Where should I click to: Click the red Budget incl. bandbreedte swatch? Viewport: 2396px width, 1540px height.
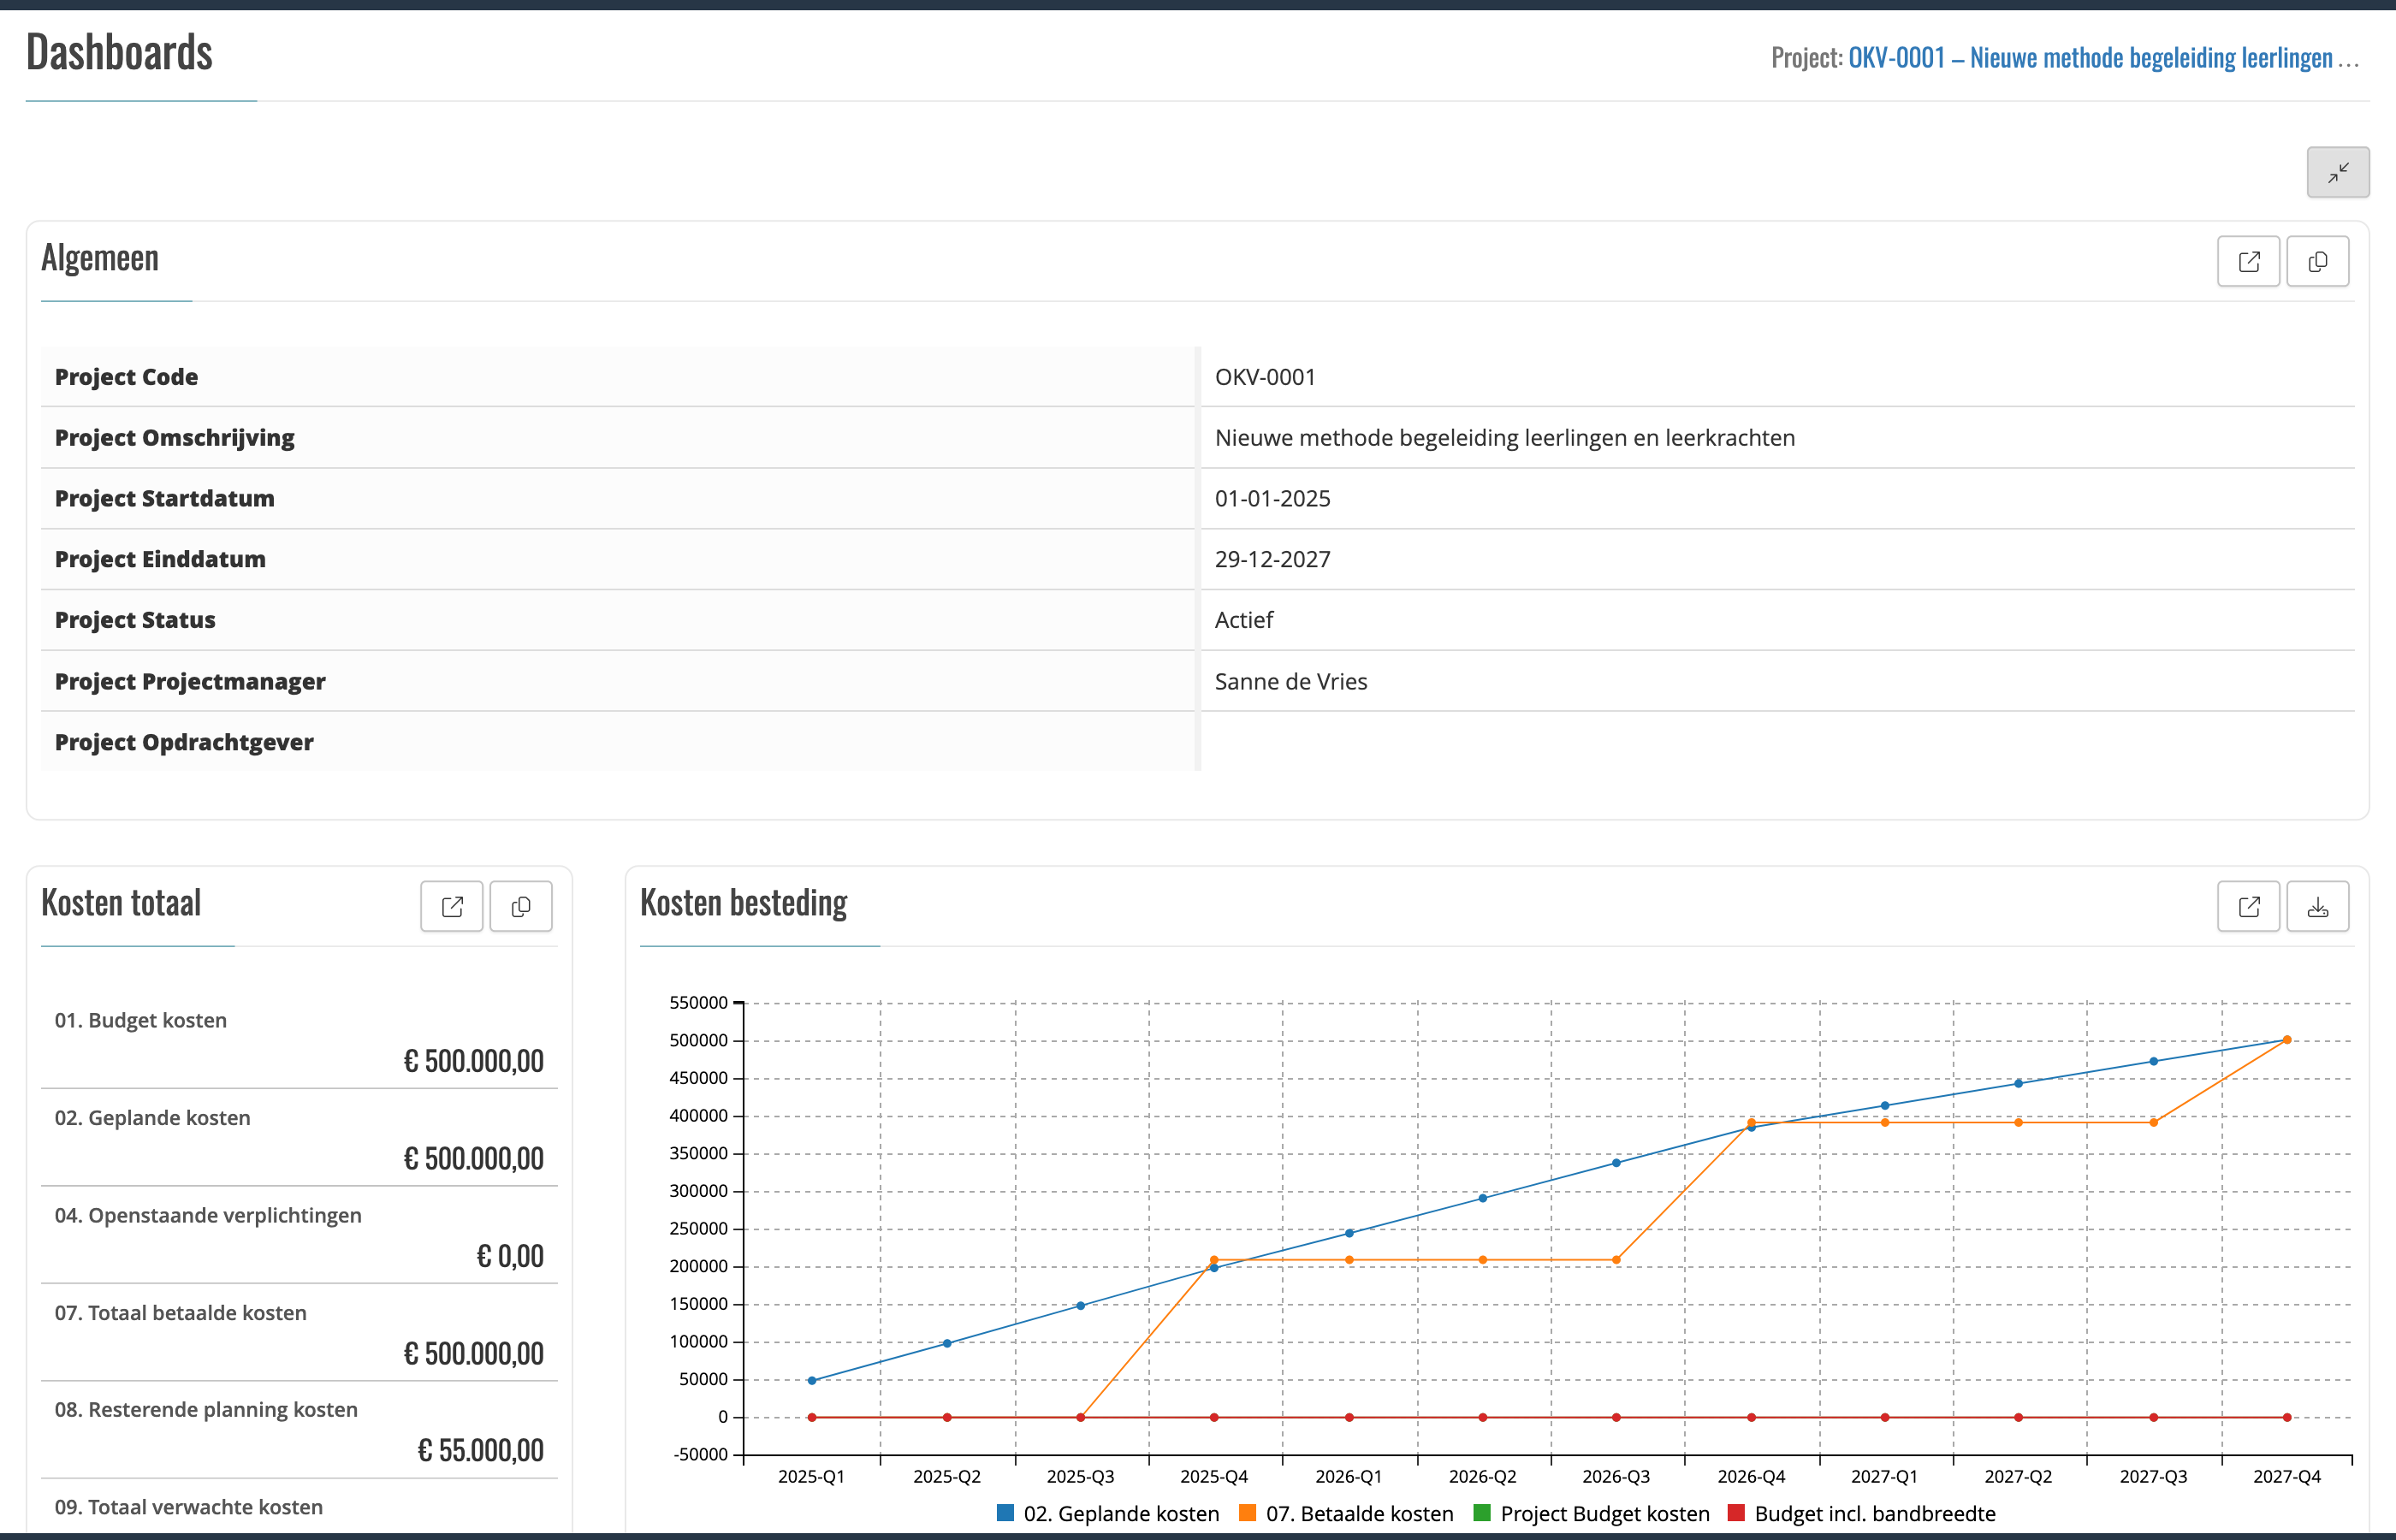pyautogui.click(x=1736, y=1513)
